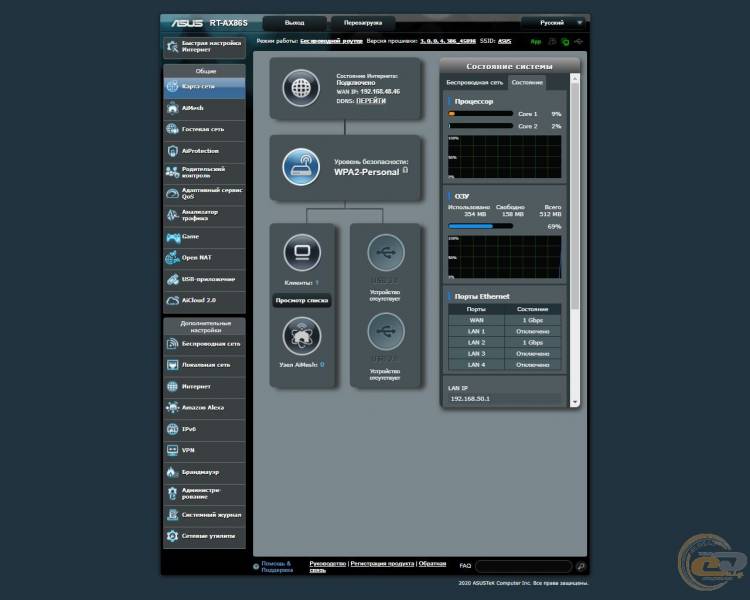Open Анализатор трафика traffic analyzer
The height and width of the screenshot is (600, 750).
[x=204, y=215]
